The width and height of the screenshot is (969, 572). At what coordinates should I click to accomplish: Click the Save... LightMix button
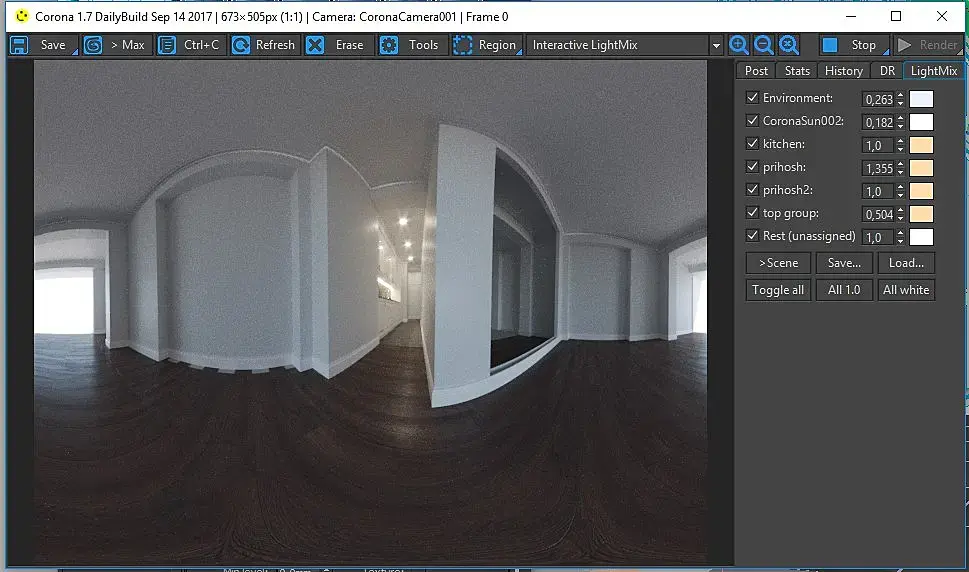pos(844,263)
